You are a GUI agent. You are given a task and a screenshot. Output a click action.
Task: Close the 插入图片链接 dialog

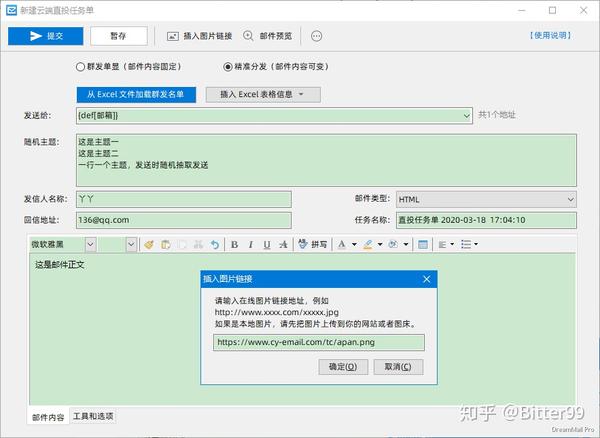427,279
